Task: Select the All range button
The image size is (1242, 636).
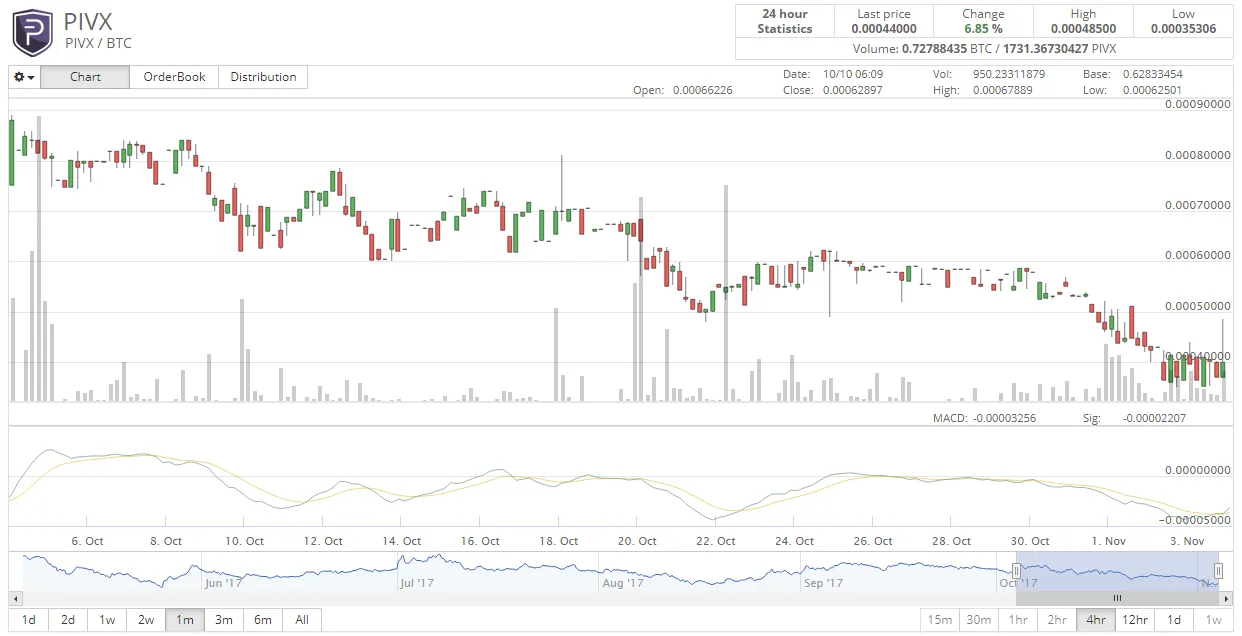Action: pos(302,620)
